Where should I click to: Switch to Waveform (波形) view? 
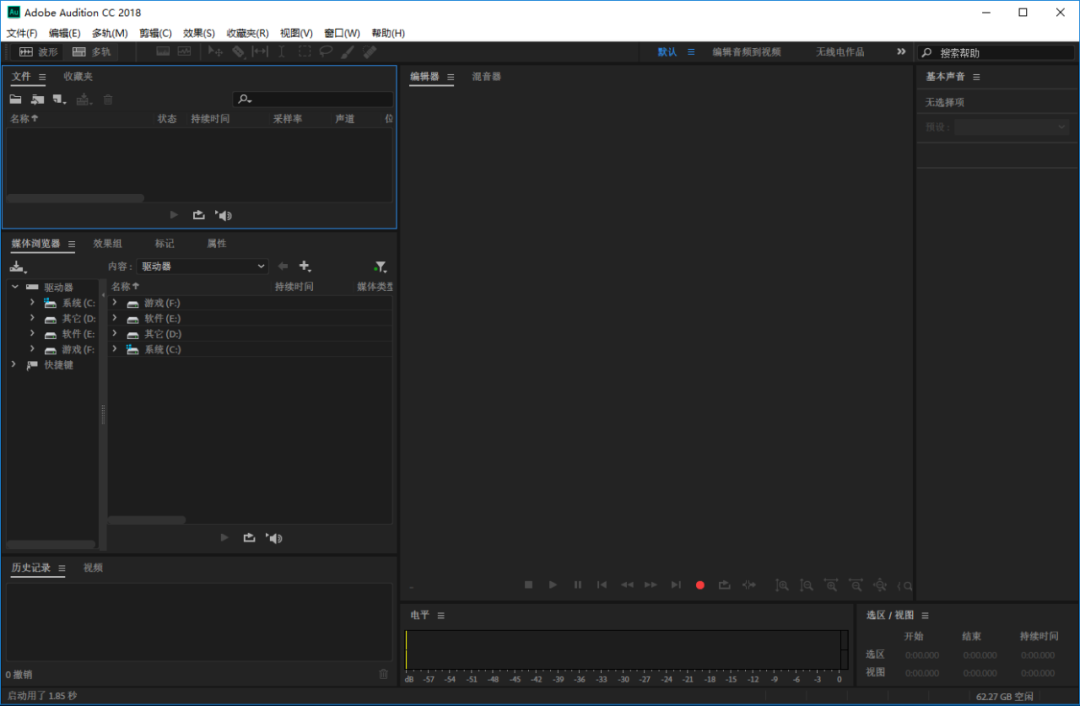point(39,52)
